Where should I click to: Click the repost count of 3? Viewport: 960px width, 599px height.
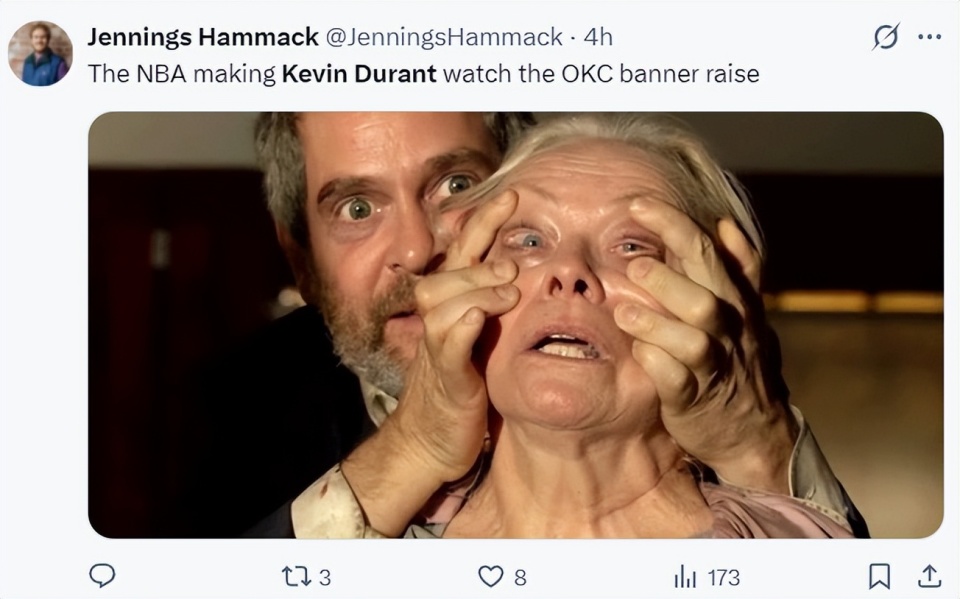pyautogui.click(x=324, y=577)
